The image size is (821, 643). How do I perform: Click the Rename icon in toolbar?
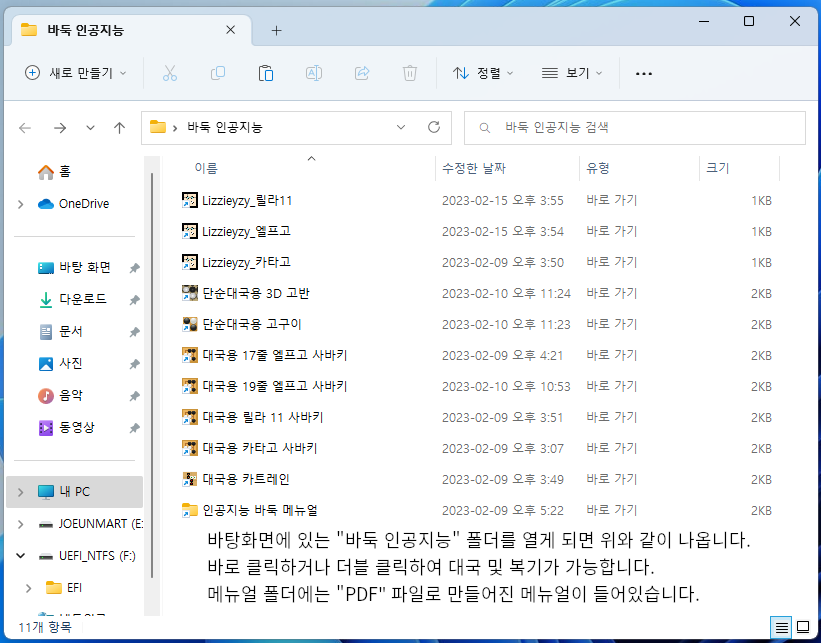point(314,73)
